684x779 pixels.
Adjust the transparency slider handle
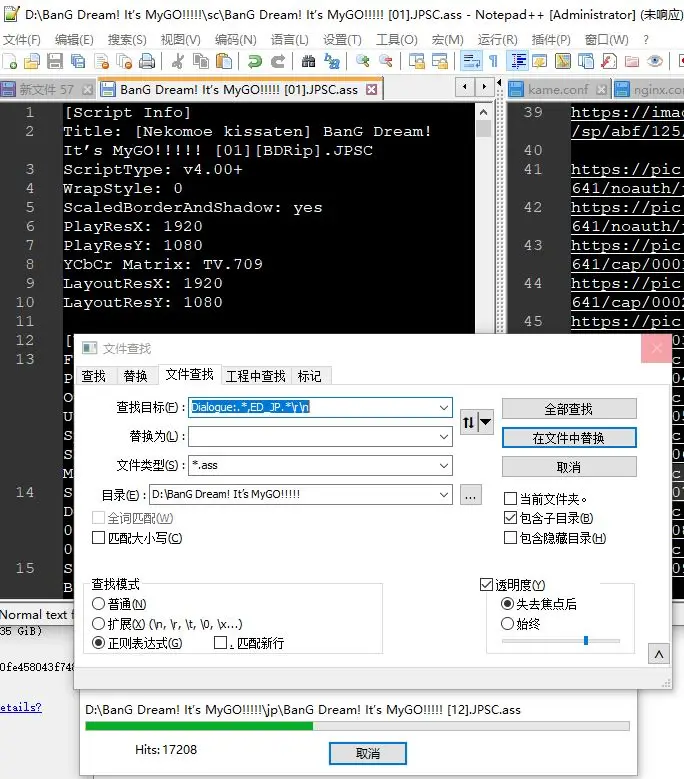pos(586,640)
